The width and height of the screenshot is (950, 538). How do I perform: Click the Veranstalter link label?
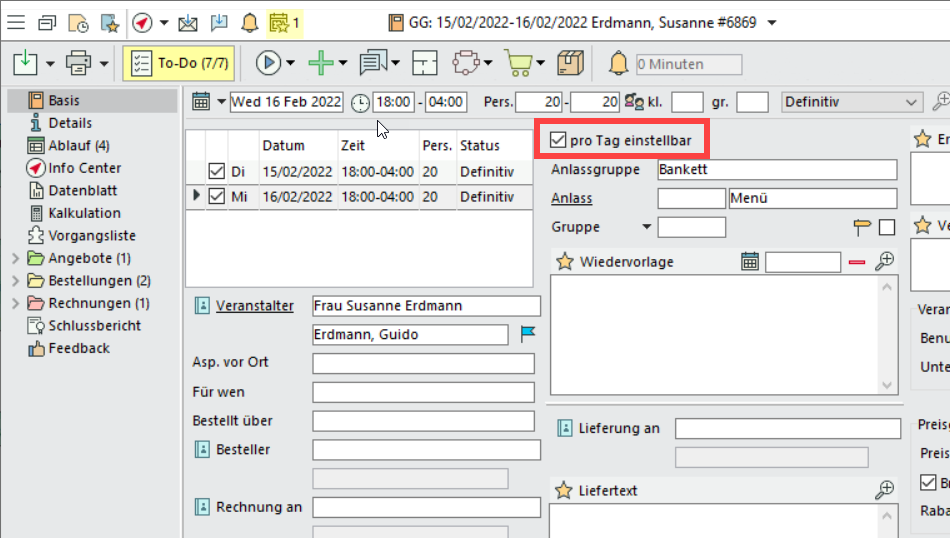coord(255,305)
